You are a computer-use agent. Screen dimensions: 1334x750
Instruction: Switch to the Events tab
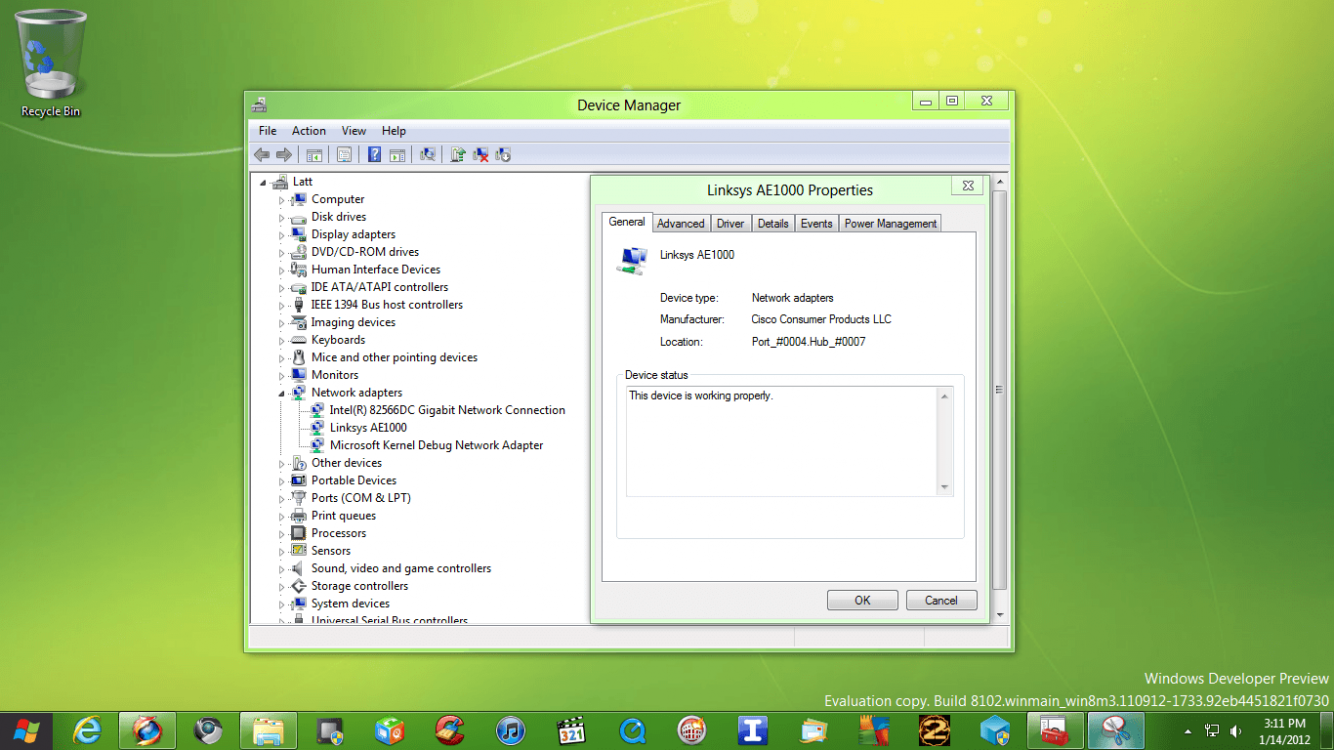click(x=817, y=224)
